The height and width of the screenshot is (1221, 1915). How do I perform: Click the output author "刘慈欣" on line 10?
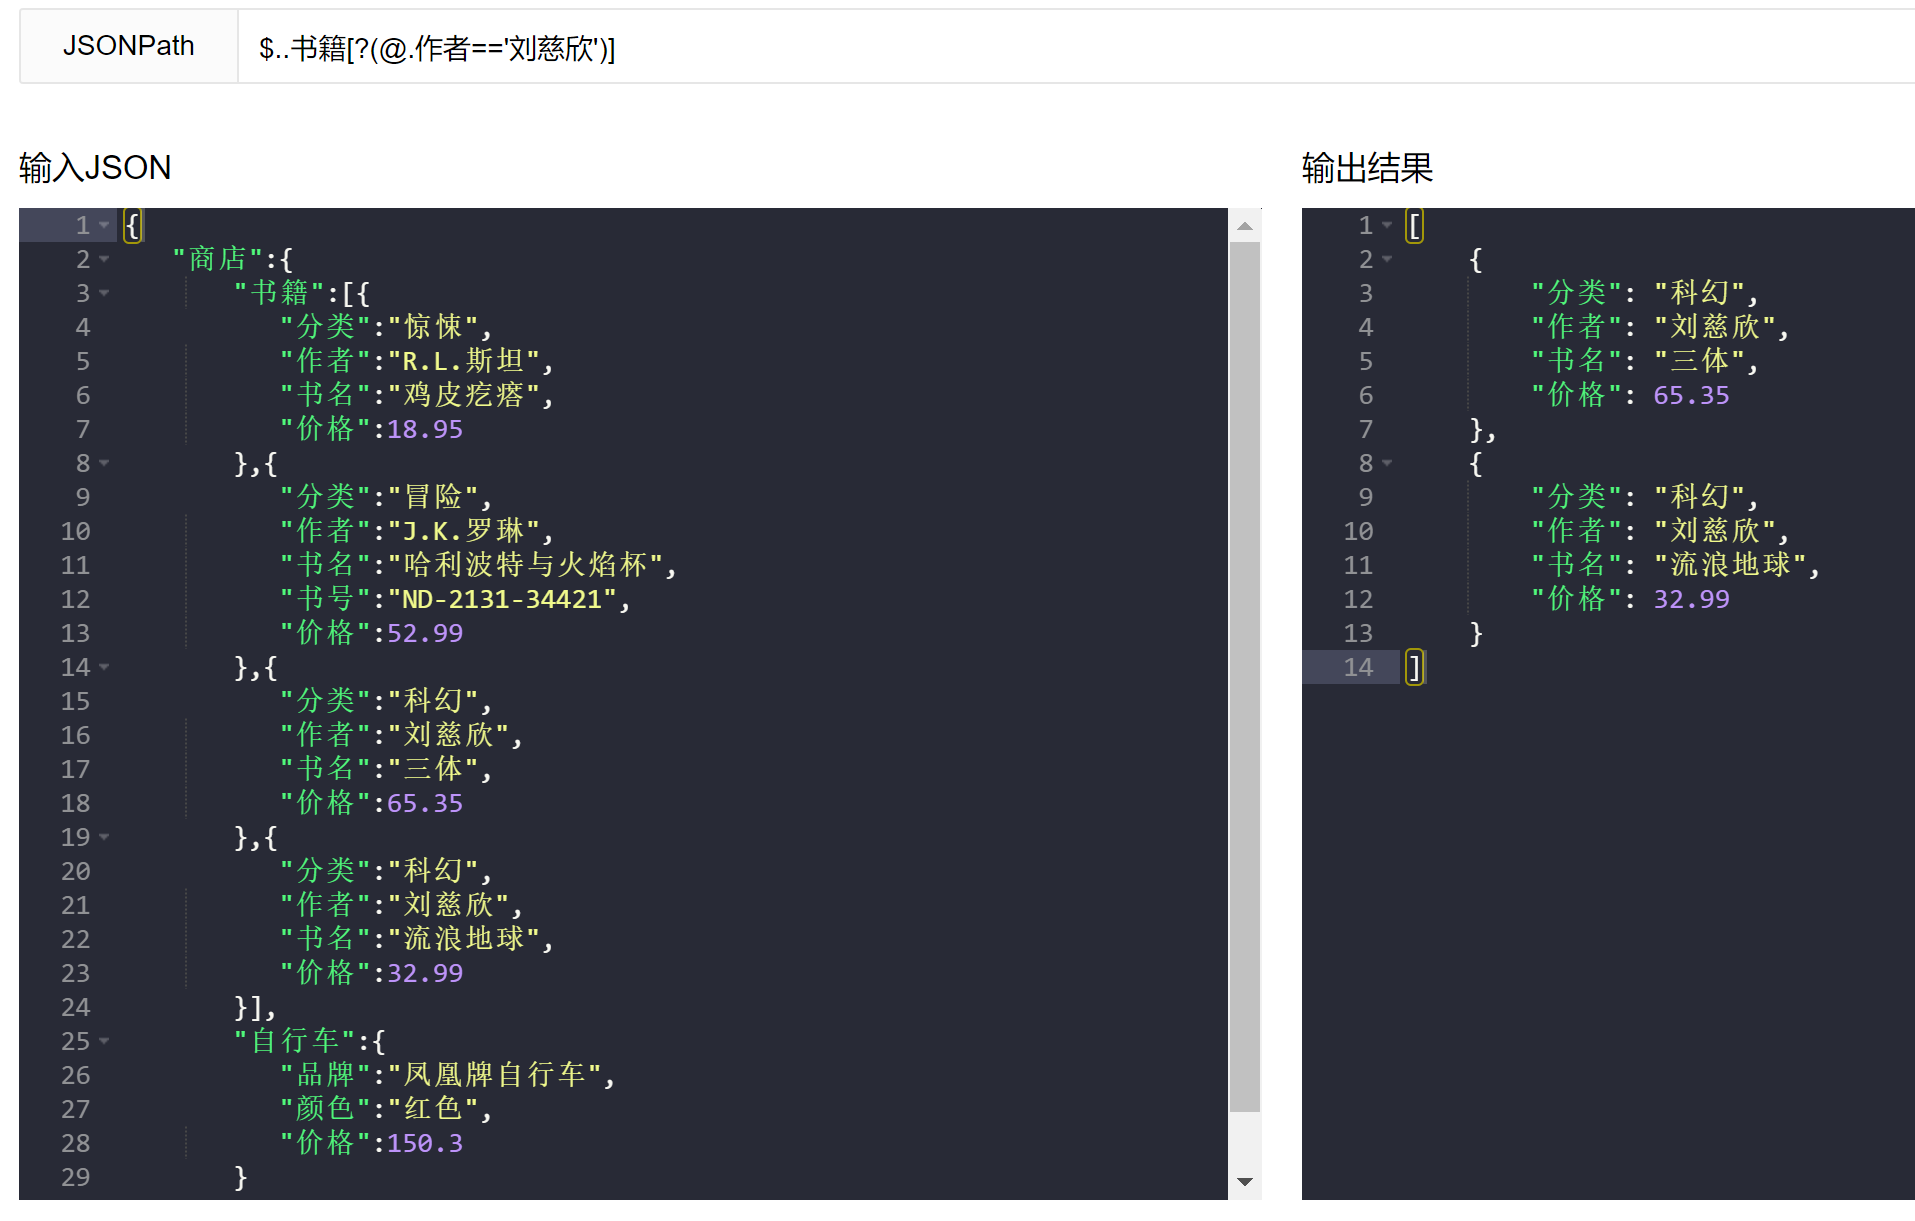tap(1715, 532)
